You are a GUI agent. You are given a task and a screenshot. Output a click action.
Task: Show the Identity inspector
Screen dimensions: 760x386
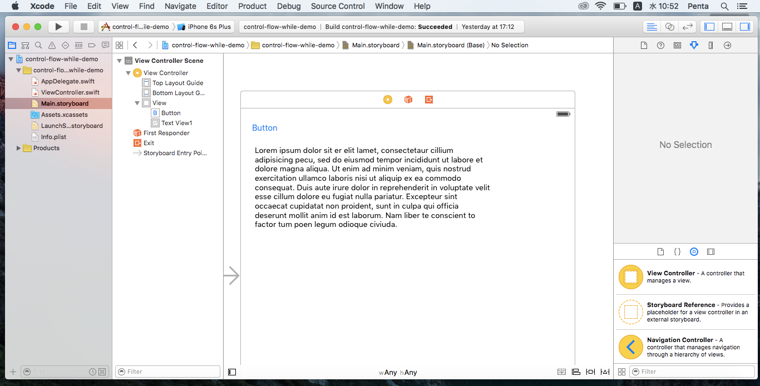[x=677, y=45]
